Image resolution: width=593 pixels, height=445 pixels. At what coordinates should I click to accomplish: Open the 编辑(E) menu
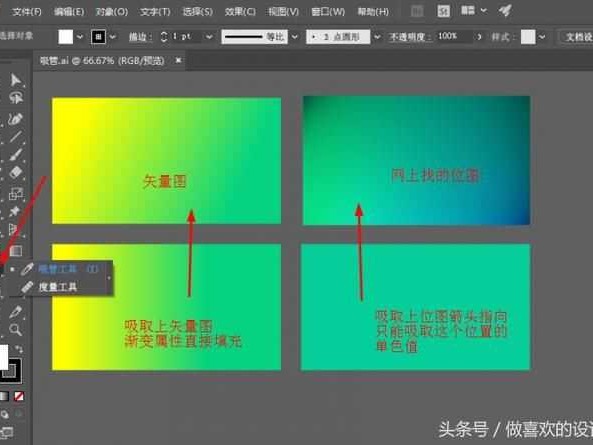point(69,12)
